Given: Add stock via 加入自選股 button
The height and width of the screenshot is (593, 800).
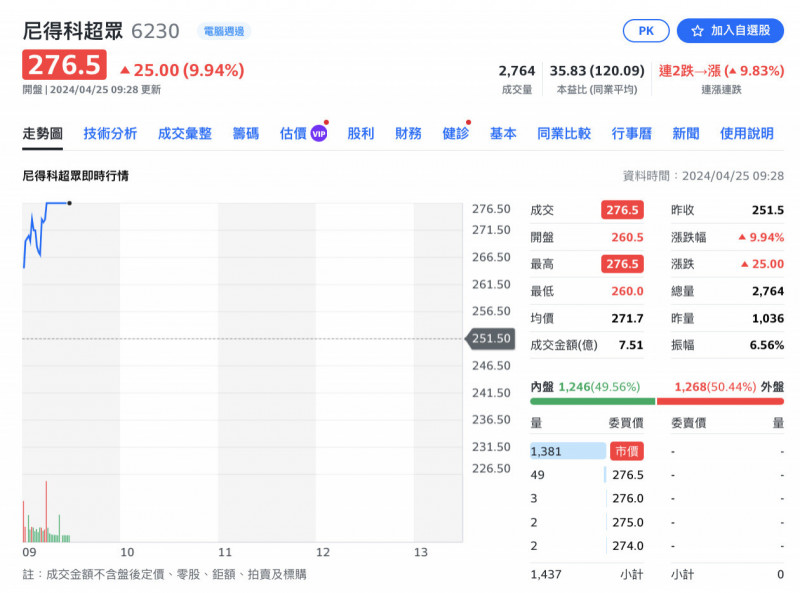Looking at the screenshot, I should [x=730, y=31].
